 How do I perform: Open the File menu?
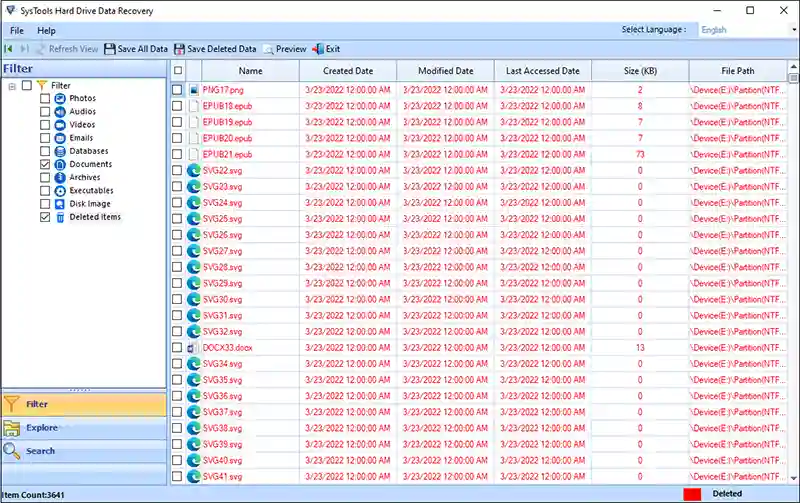[17, 31]
